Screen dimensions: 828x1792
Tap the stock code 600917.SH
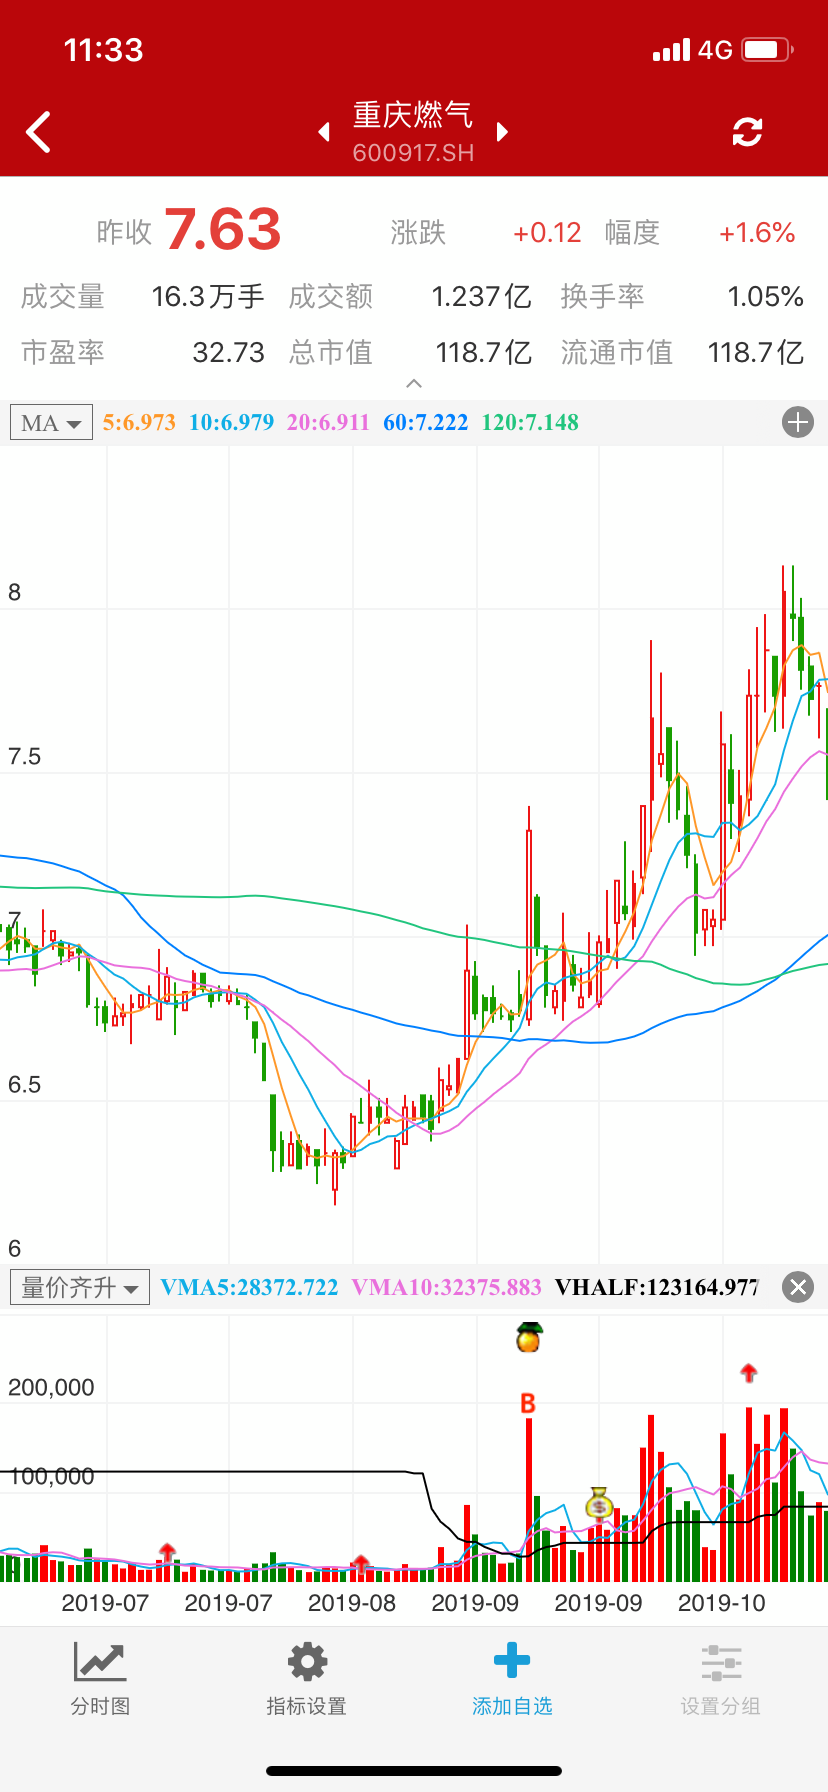click(x=413, y=153)
